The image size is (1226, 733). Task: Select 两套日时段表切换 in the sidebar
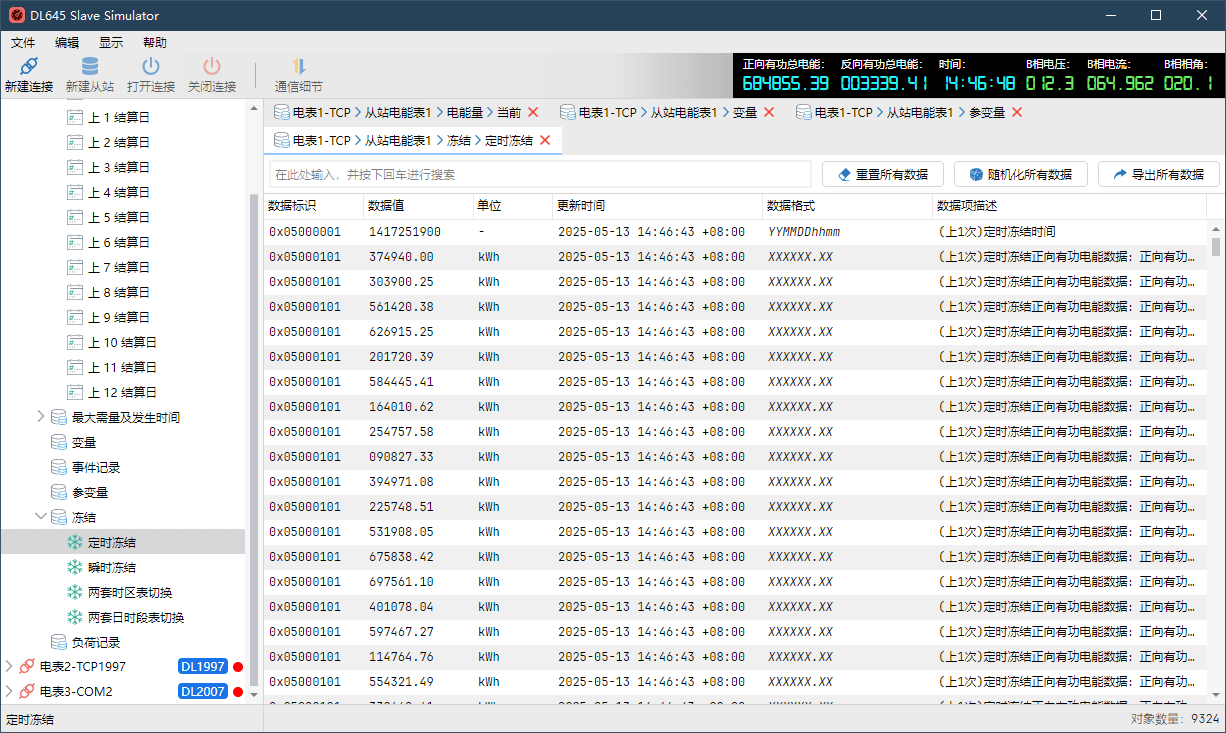tap(136, 617)
